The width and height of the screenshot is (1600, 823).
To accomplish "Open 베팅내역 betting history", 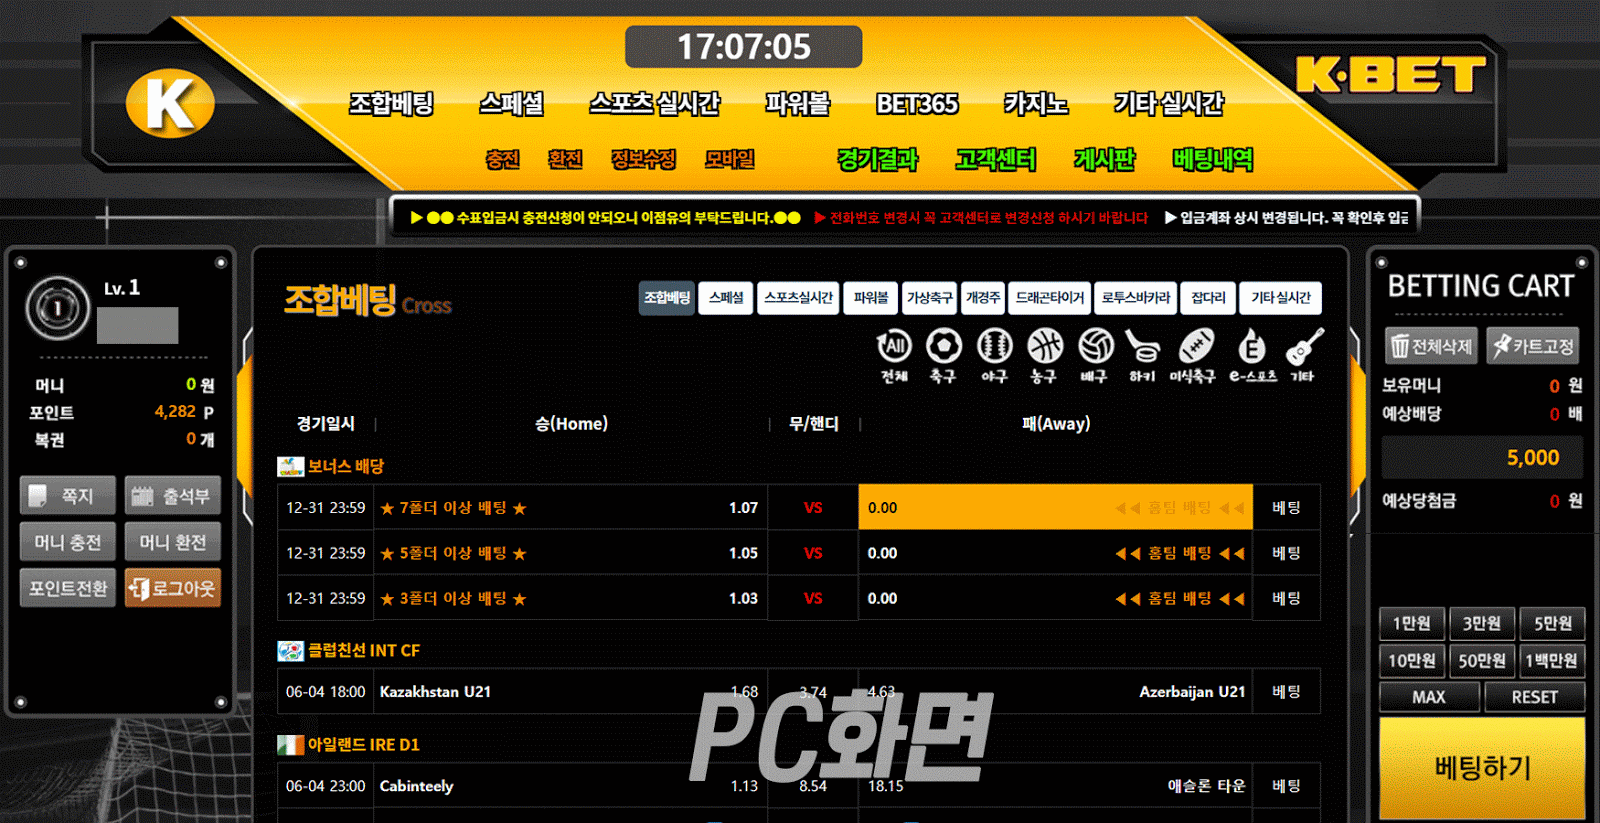I will (1213, 159).
